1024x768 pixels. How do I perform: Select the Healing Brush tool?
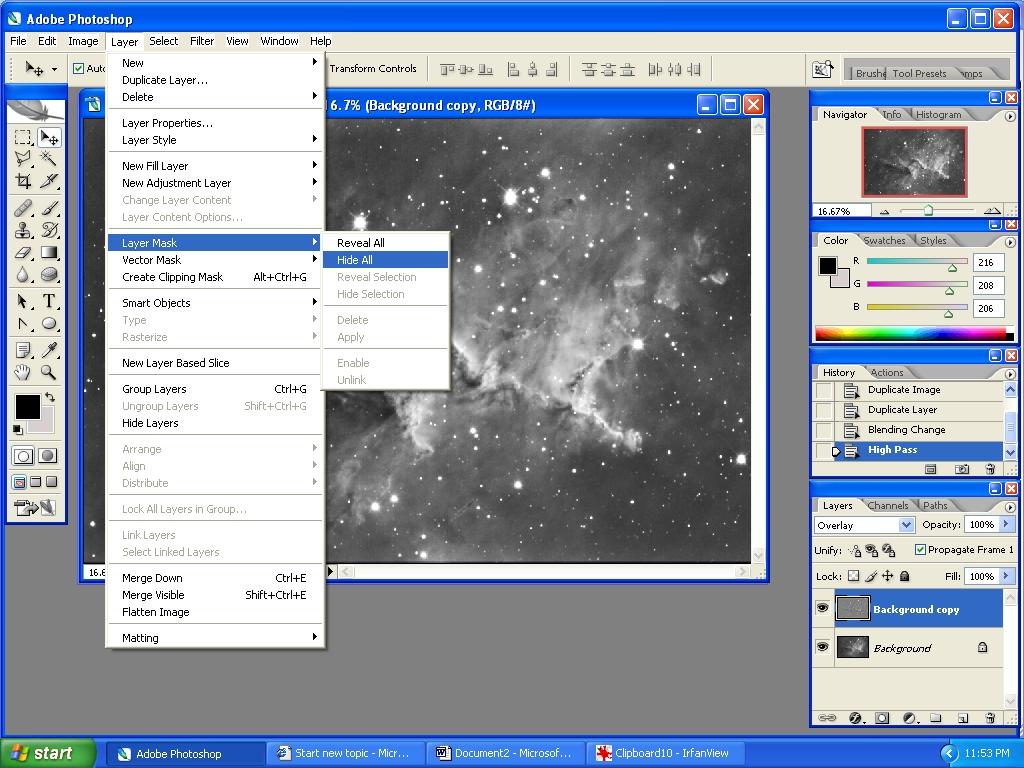tap(24, 208)
